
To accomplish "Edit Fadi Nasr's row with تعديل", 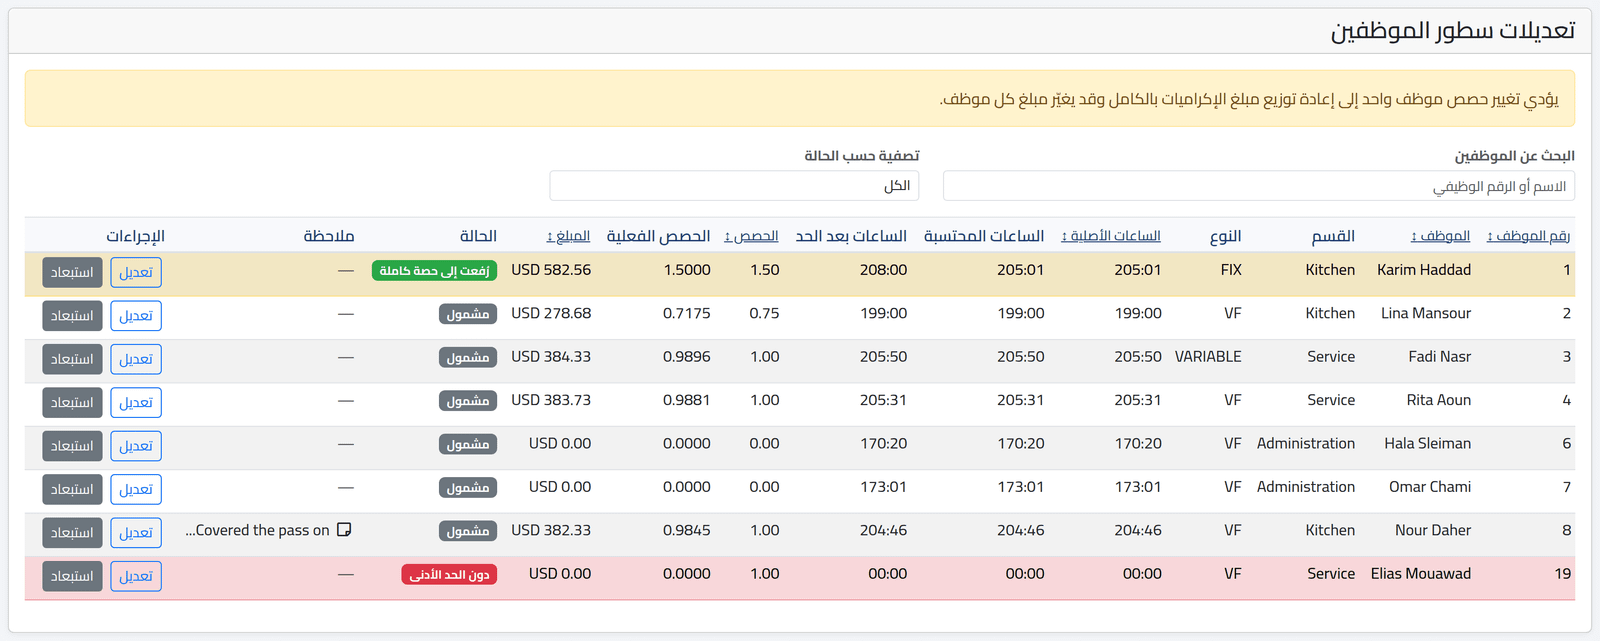I will 136,359.
